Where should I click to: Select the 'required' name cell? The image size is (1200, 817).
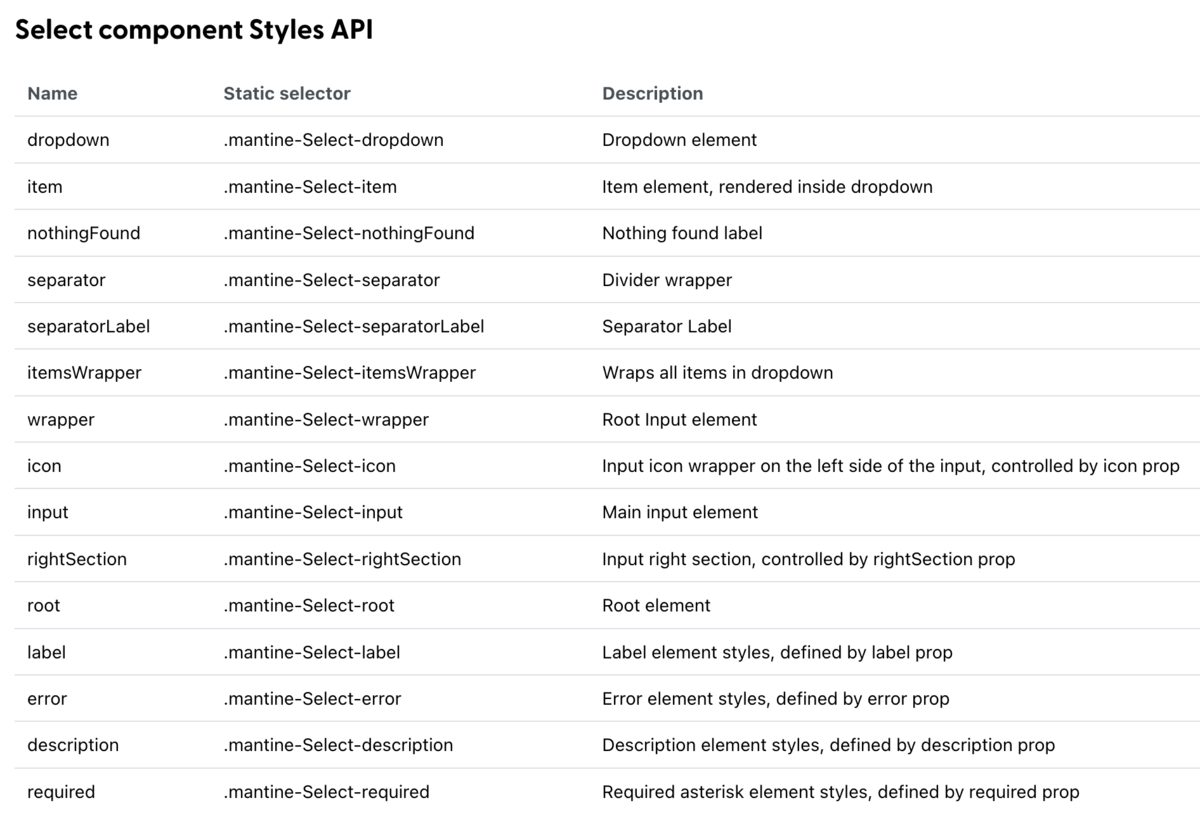click(61, 792)
